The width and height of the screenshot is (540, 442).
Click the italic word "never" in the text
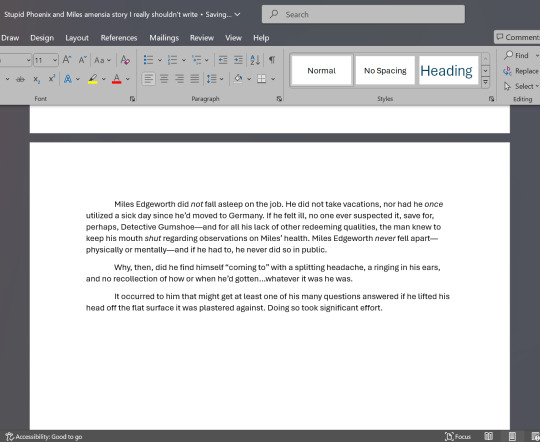point(385,238)
